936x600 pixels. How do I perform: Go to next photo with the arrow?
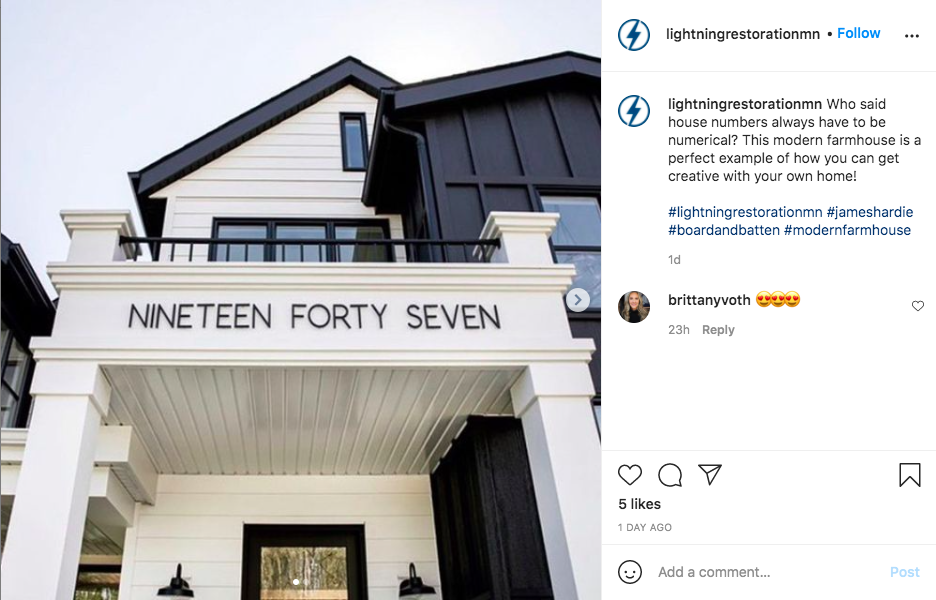[x=578, y=300]
